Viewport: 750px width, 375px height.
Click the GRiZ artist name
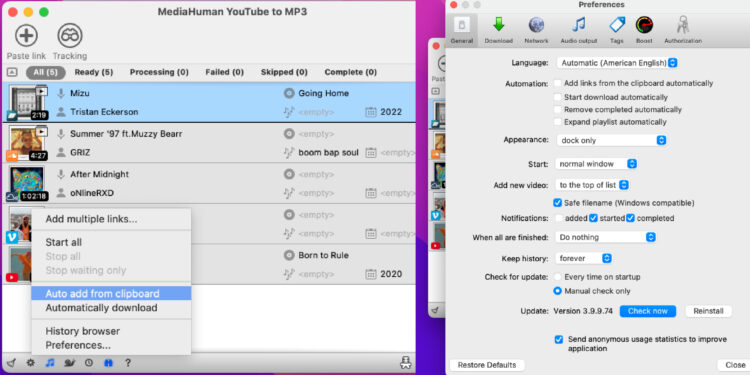(80, 153)
